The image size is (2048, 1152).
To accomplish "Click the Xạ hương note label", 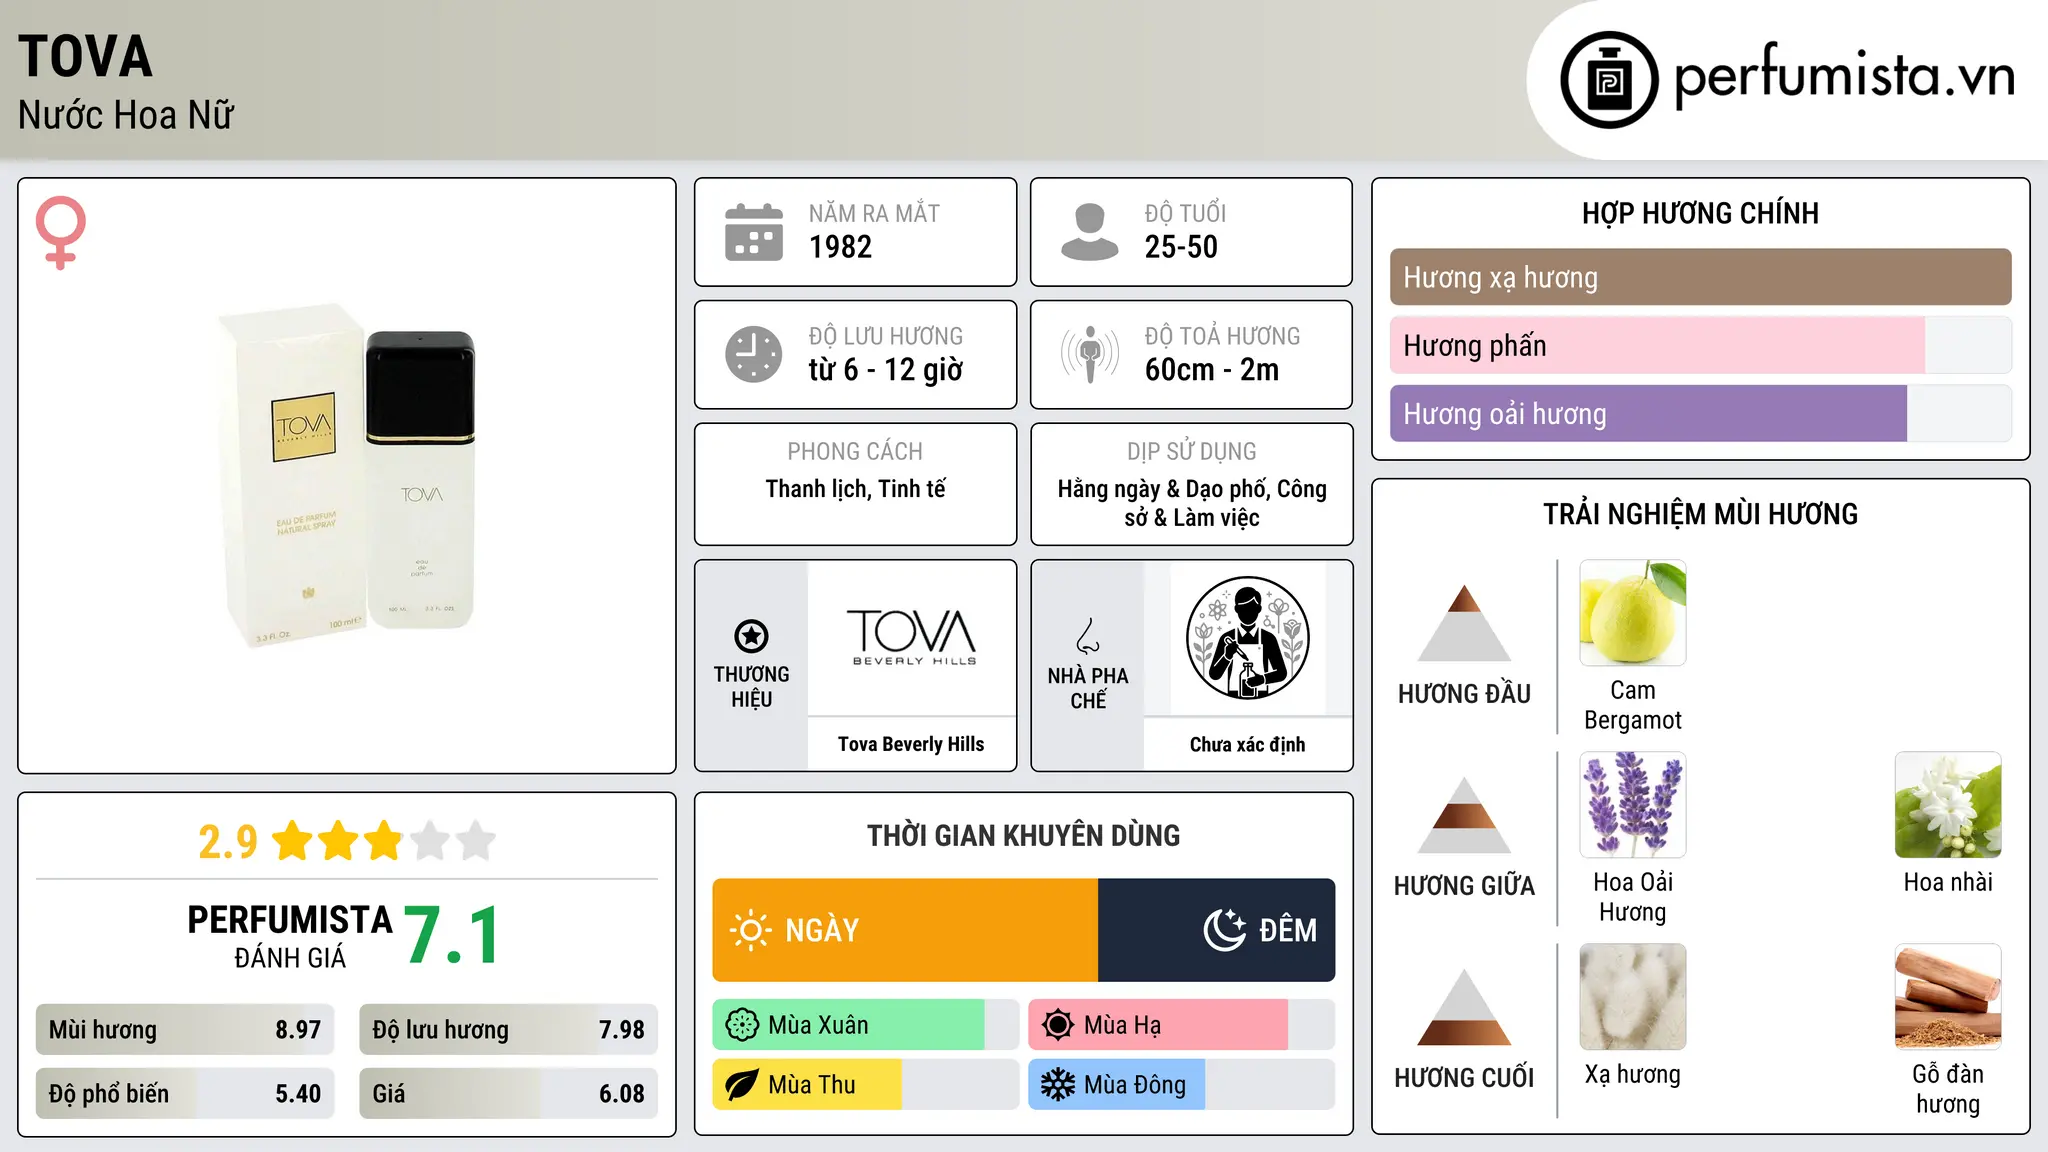I will (1633, 1074).
